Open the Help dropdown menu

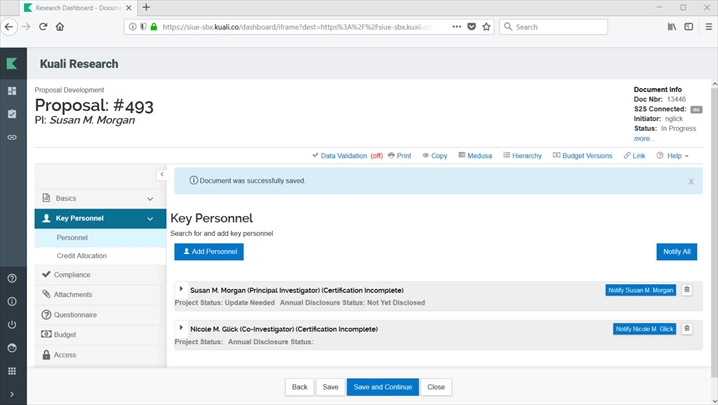point(677,156)
